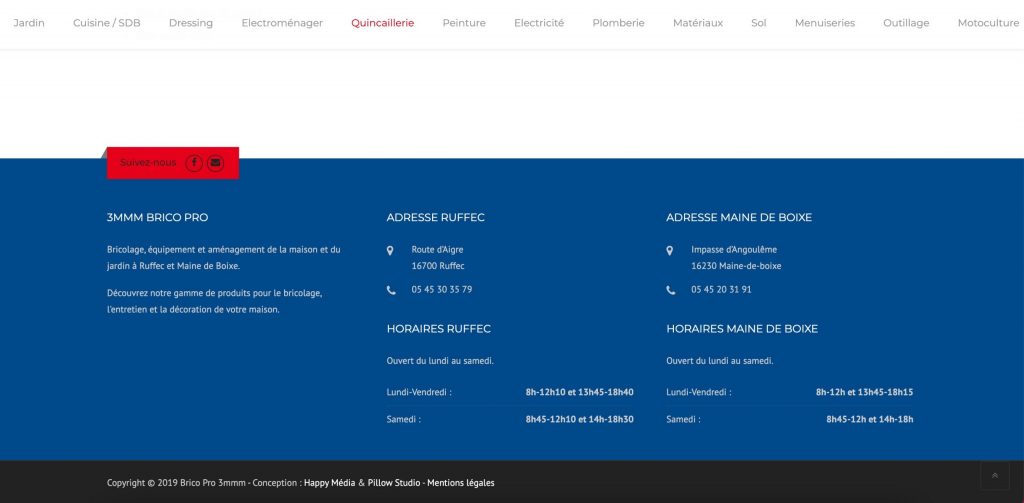Click the Ruffec phone number 05 45 30 35 79
This screenshot has height=503, width=1024.
[441, 290]
